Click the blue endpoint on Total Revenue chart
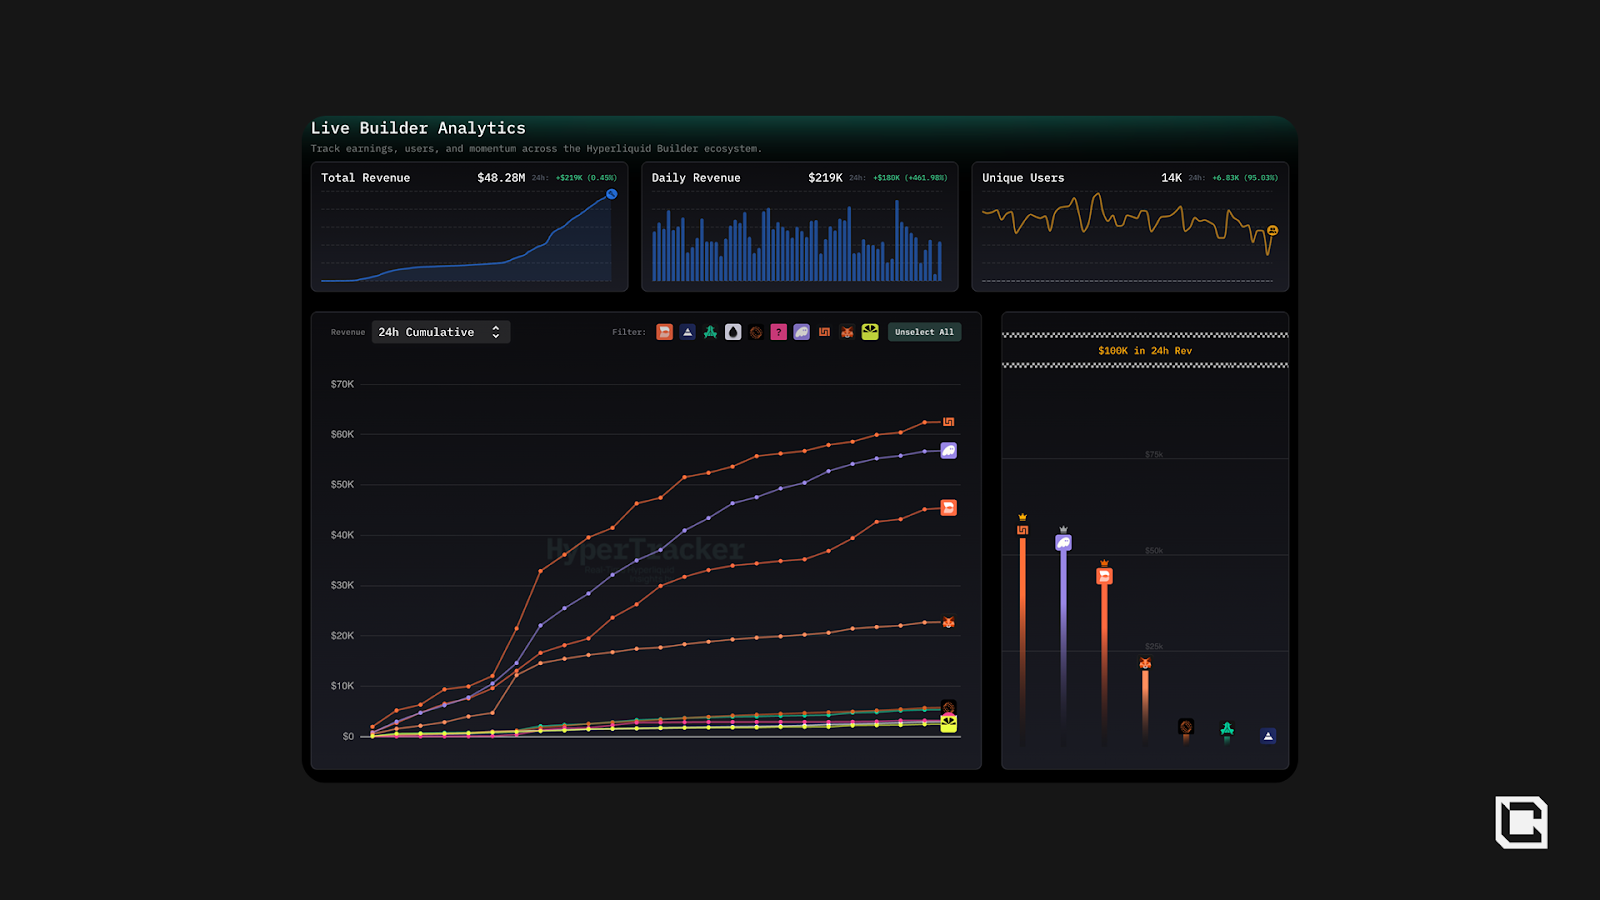This screenshot has width=1600, height=900. (x=611, y=194)
